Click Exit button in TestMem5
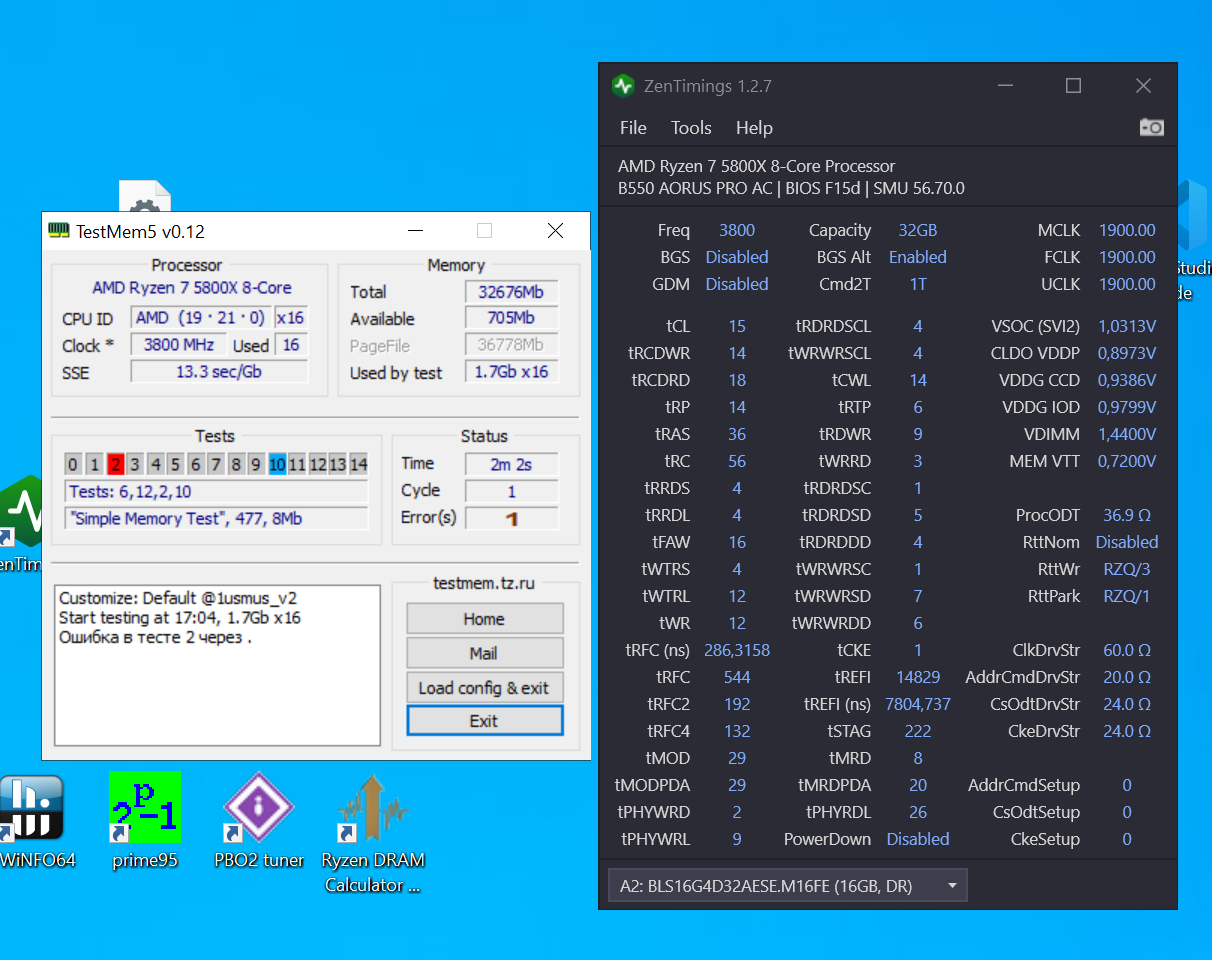Screen dimensions: 1212x960 484,721
